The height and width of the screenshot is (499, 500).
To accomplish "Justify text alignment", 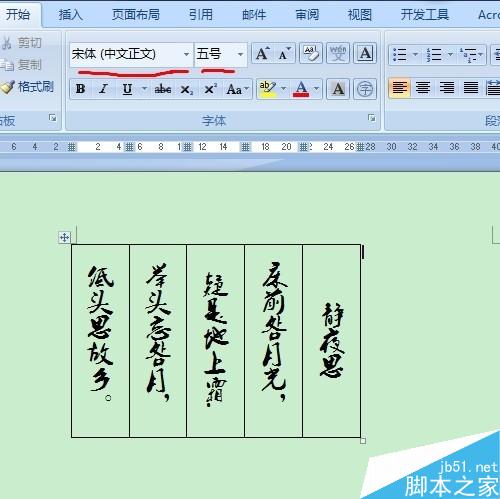I will pos(471,88).
